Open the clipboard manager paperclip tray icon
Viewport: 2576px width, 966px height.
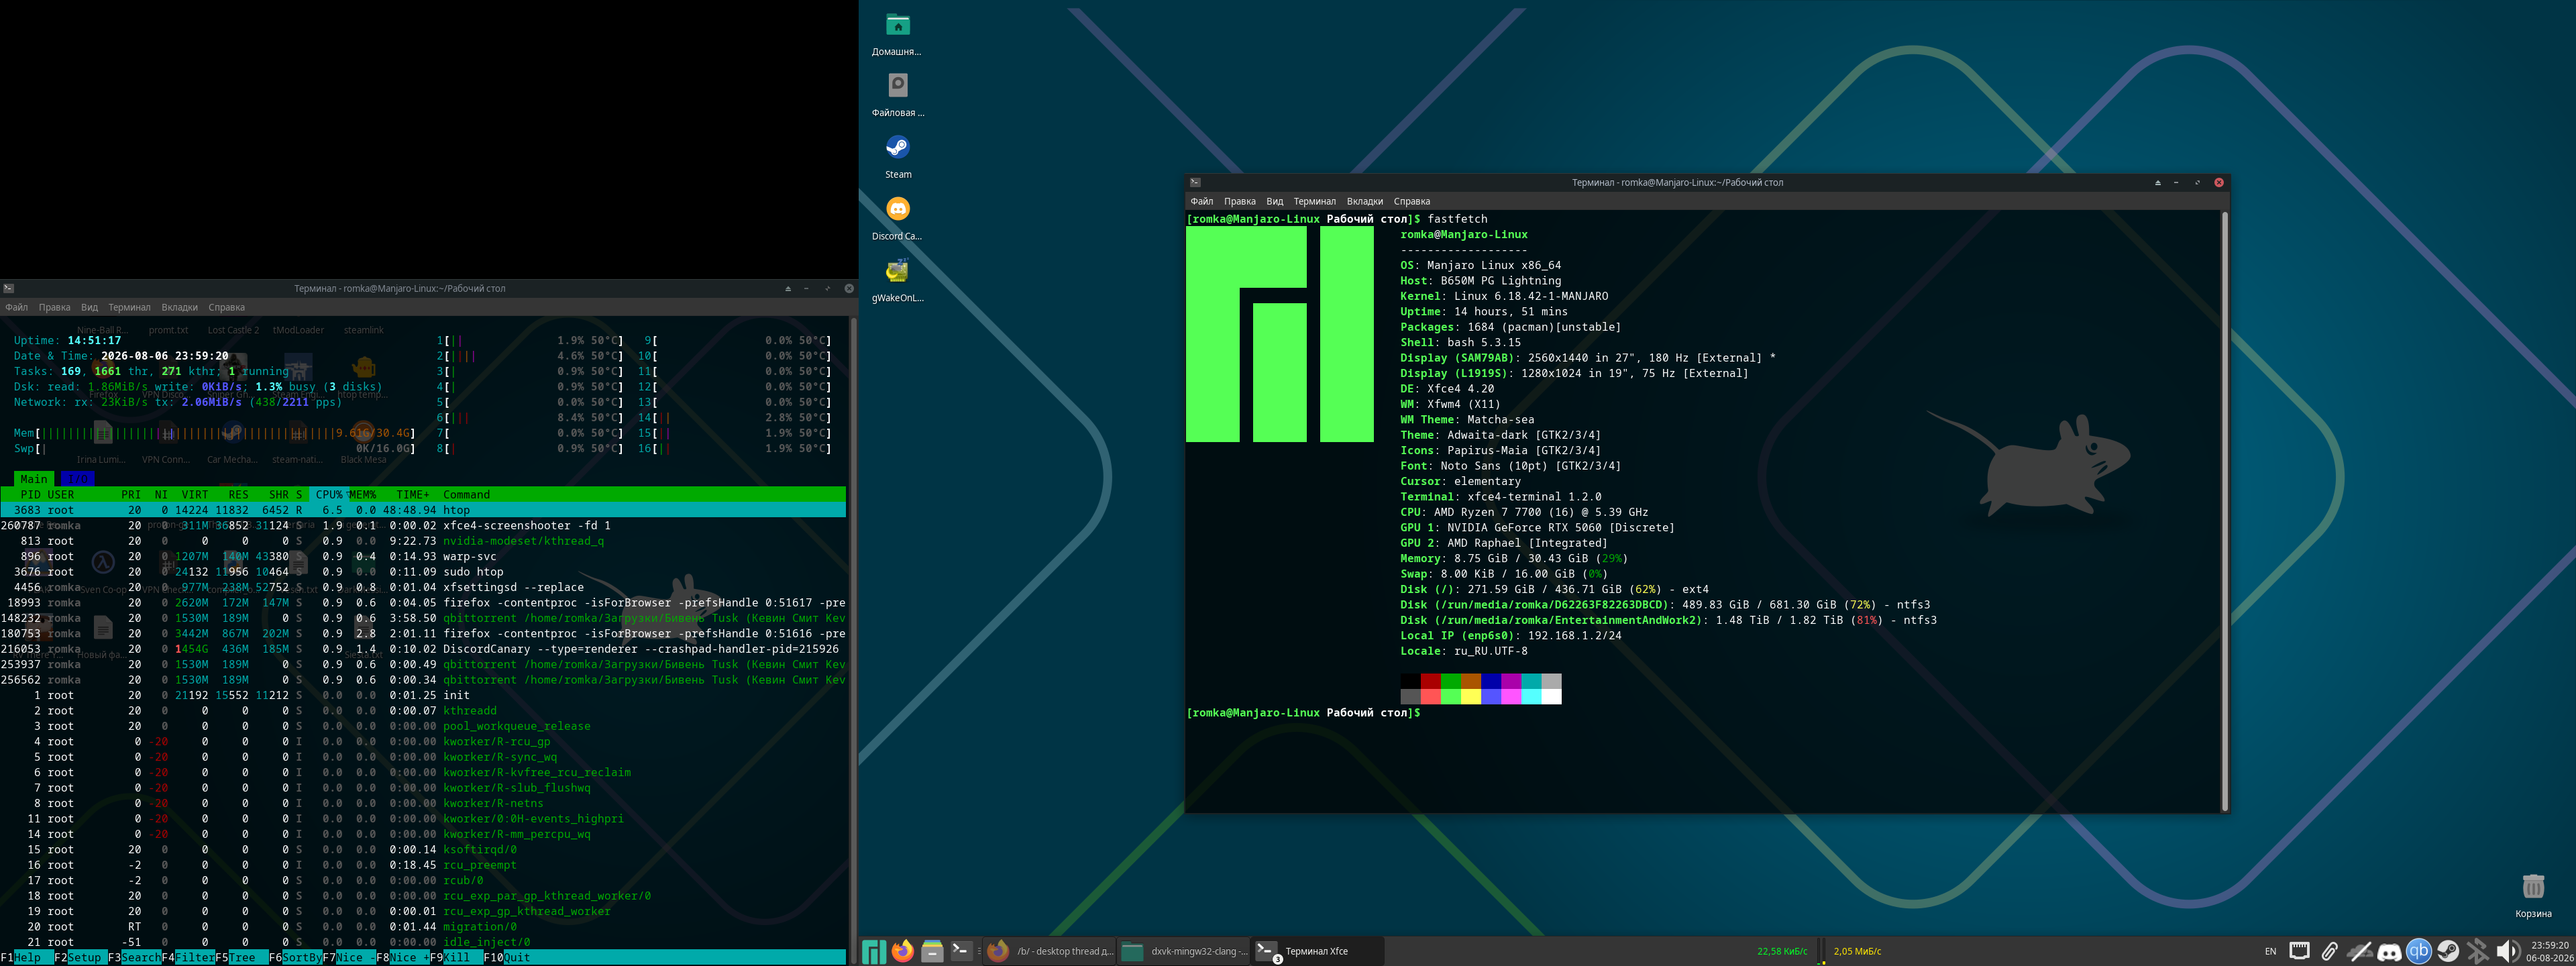[2329, 951]
